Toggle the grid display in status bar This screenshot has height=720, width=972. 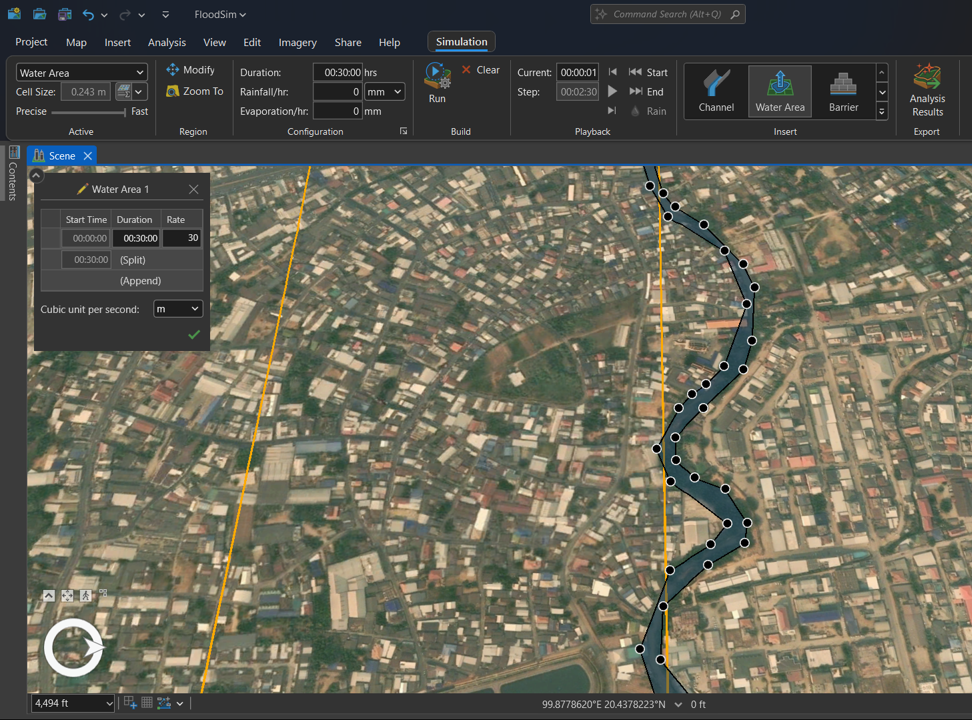point(147,704)
